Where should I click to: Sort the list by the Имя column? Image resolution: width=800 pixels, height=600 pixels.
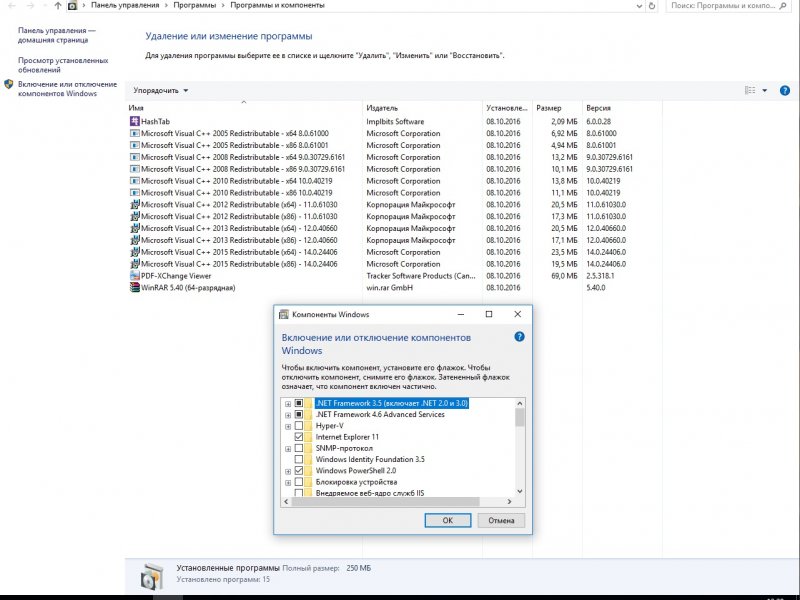(244, 108)
